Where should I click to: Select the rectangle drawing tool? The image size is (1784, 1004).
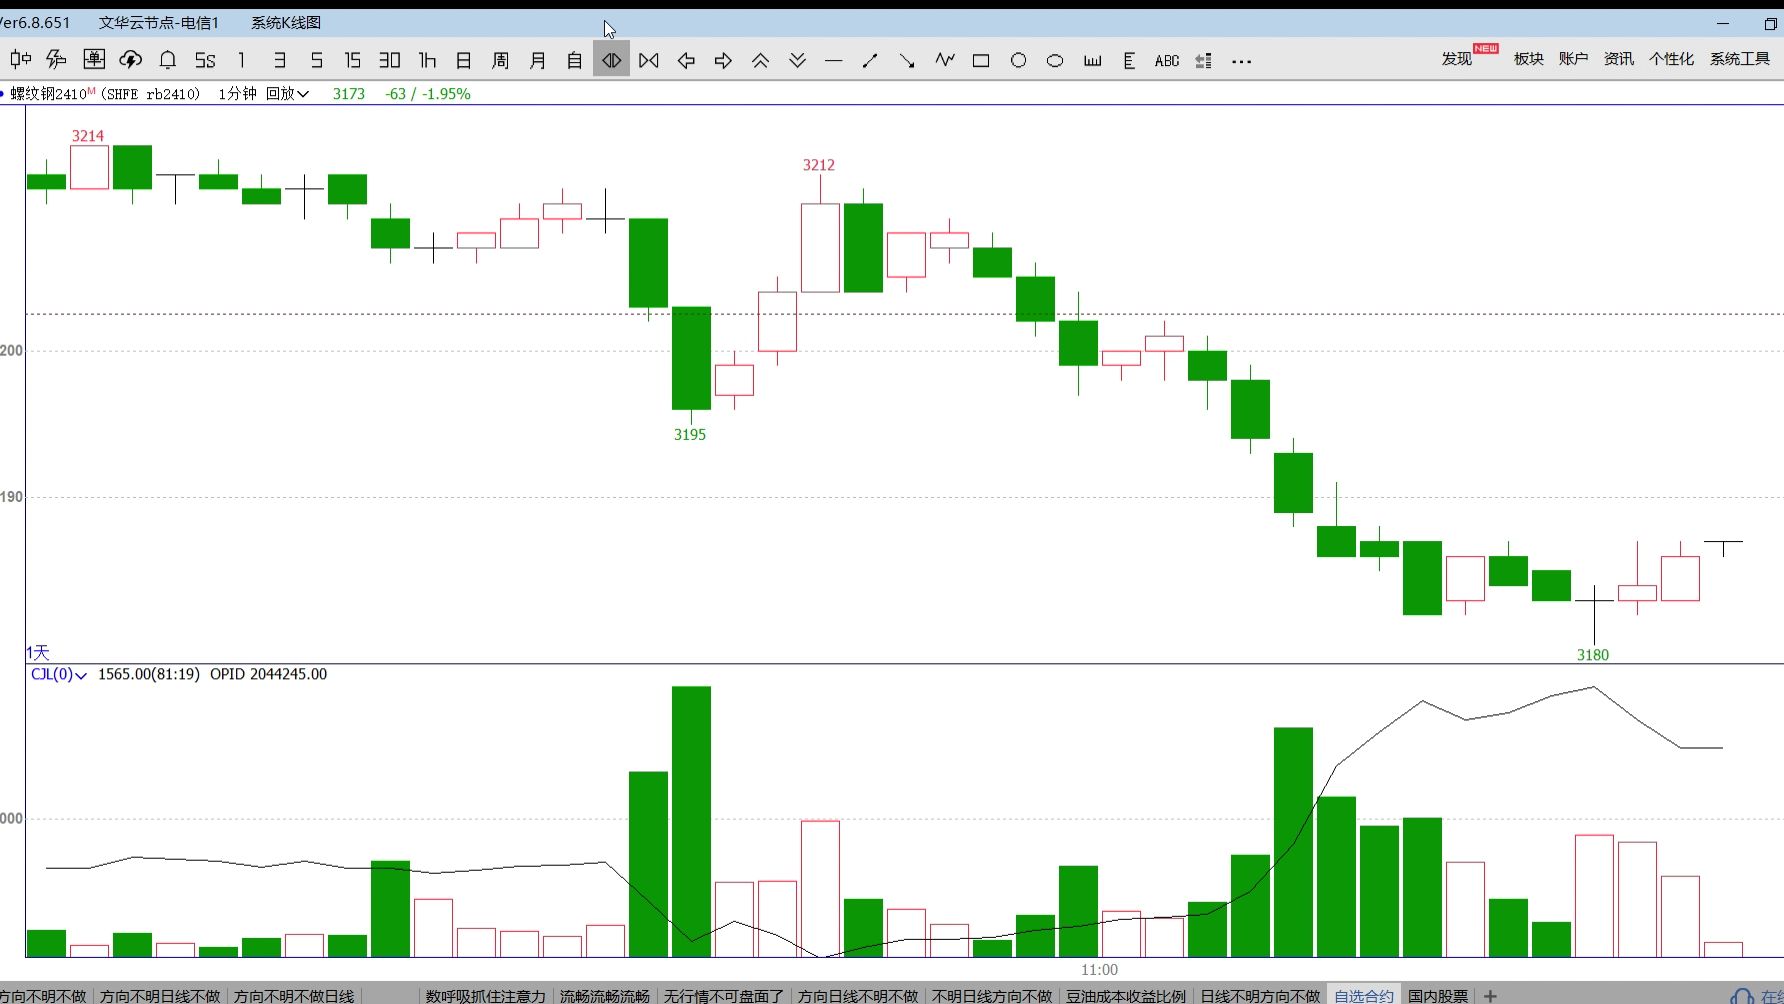[x=981, y=61]
